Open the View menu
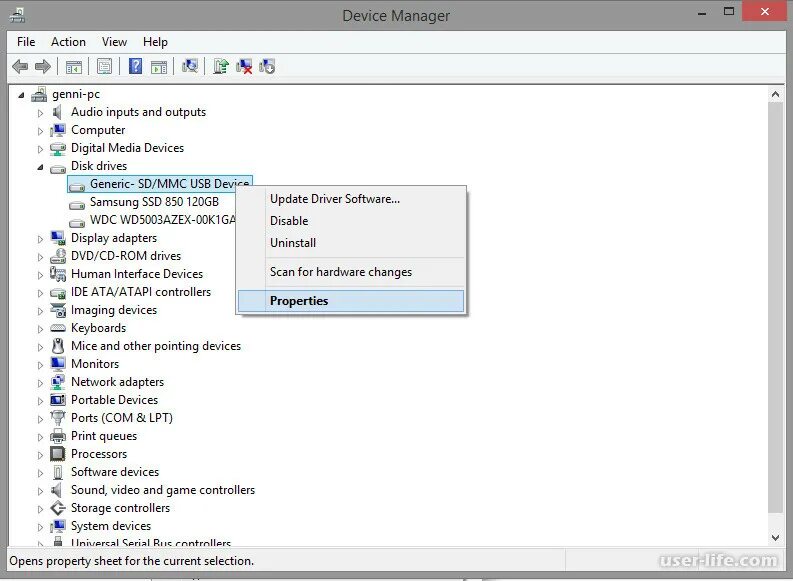The image size is (793, 581). (x=114, y=42)
